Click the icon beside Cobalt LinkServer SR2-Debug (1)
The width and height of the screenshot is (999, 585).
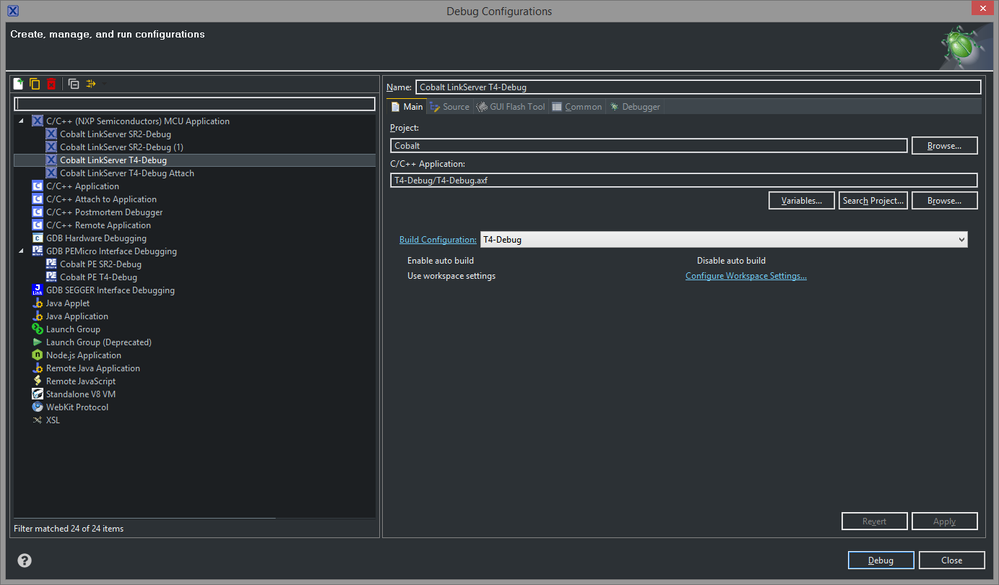52,147
